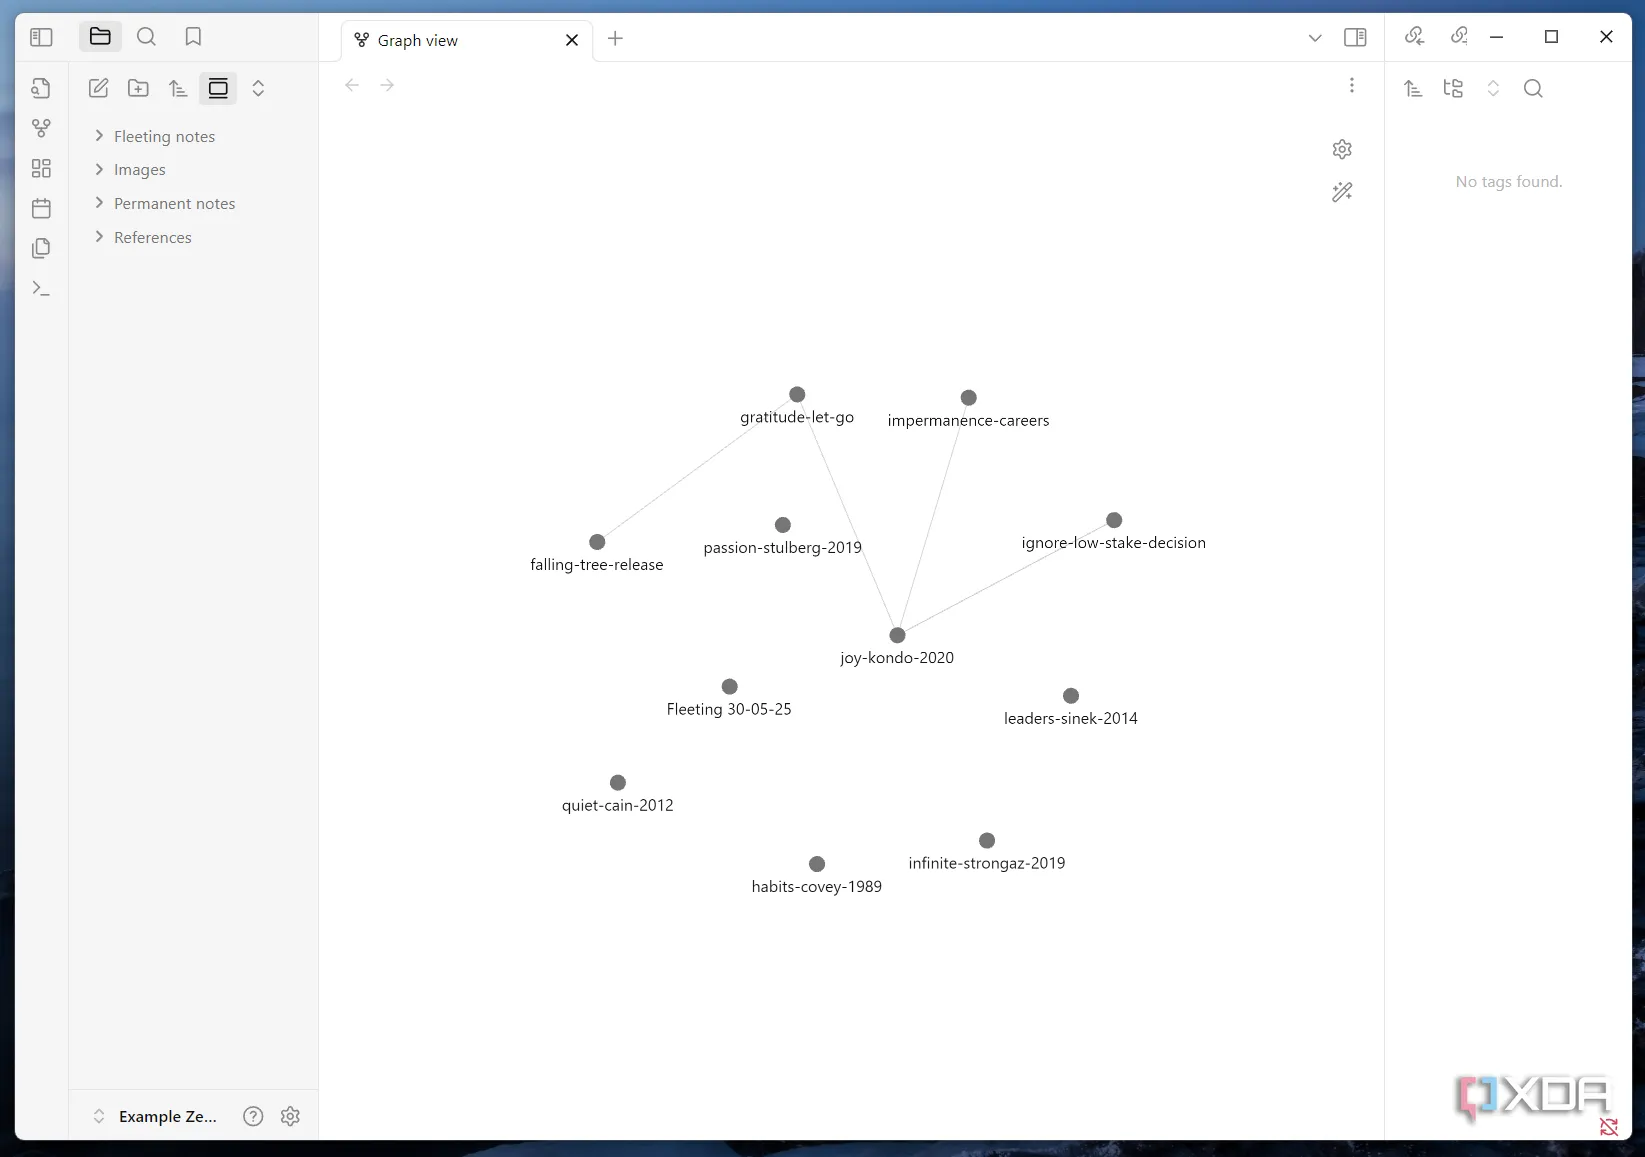The image size is (1645, 1157).
Task: Open the tab list dropdown arrow
Action: tap(1315, 38)
